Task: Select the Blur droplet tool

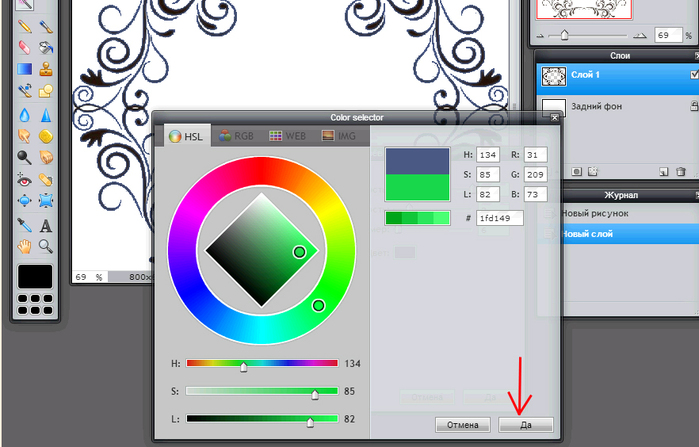Action: 25,115
